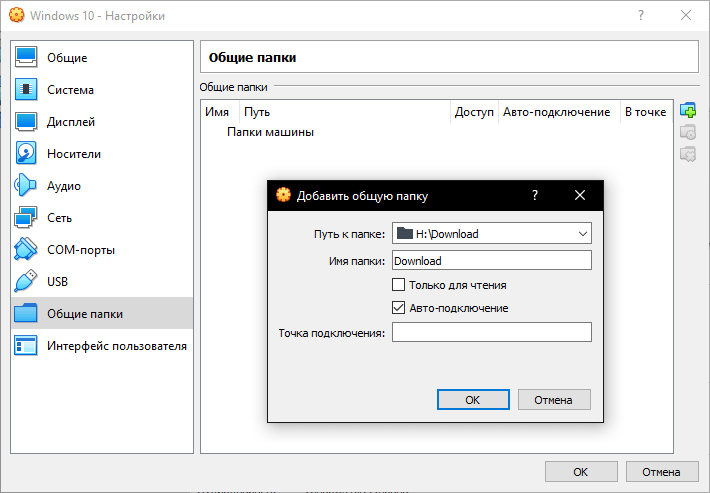Image resolution: width=710 pixels, height=493 pixels.
Task: Click the В точке column header
Action: click(646, 112)
